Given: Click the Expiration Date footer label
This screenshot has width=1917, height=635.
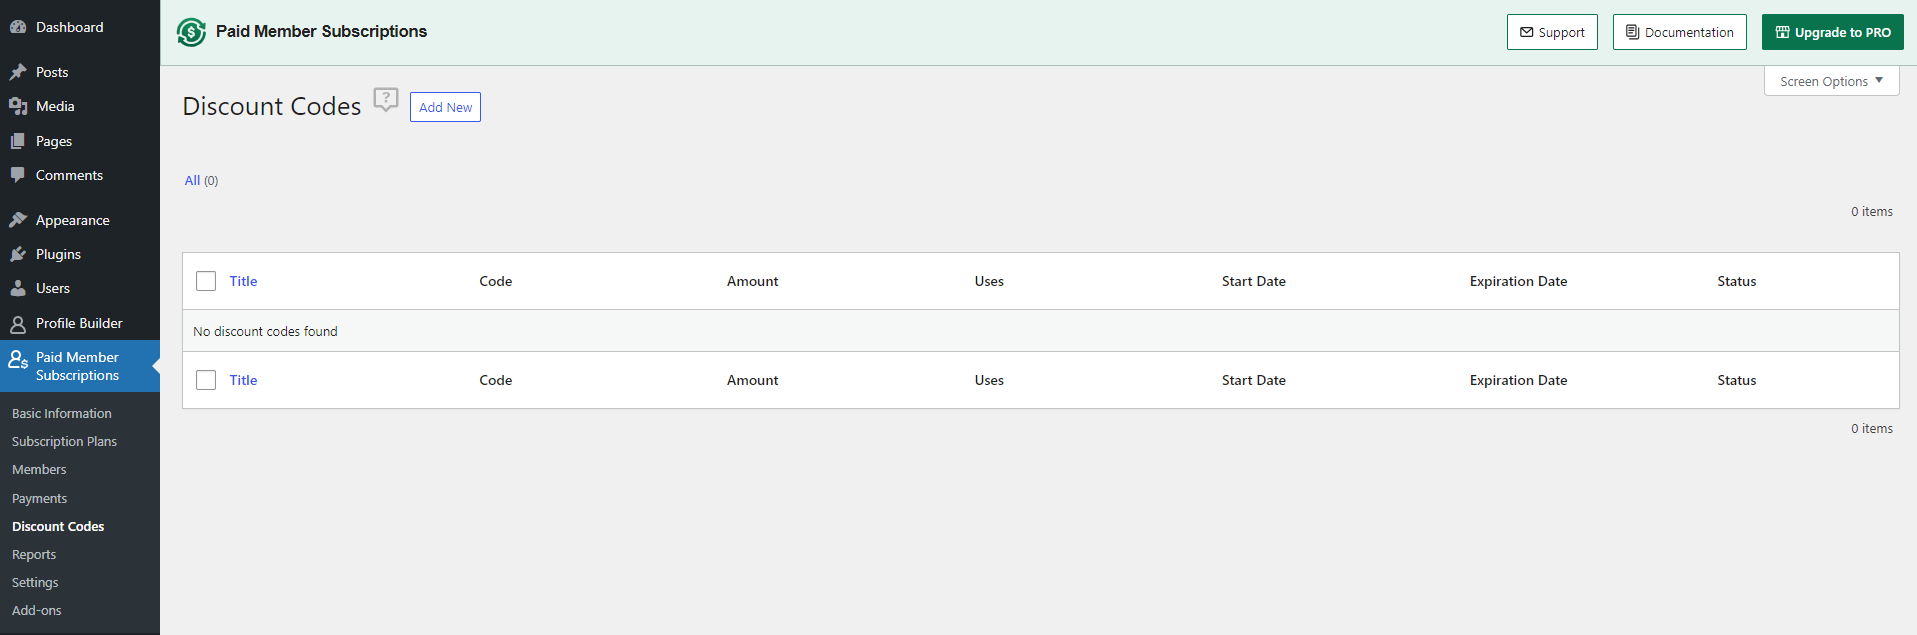Looking at the screenshot, I should coord(1518,380).
